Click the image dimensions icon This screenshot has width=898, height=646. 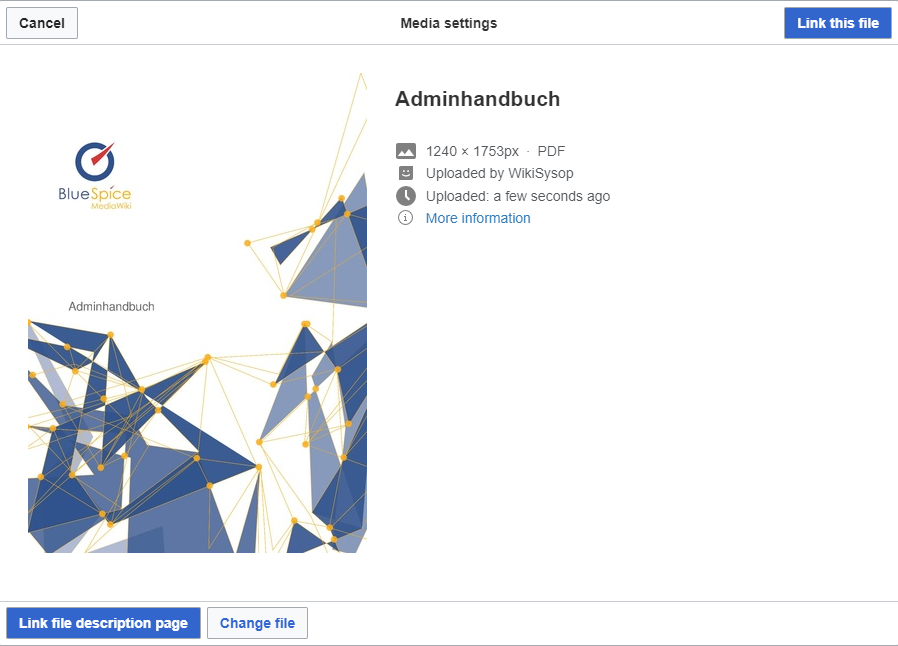click(405, 151)
